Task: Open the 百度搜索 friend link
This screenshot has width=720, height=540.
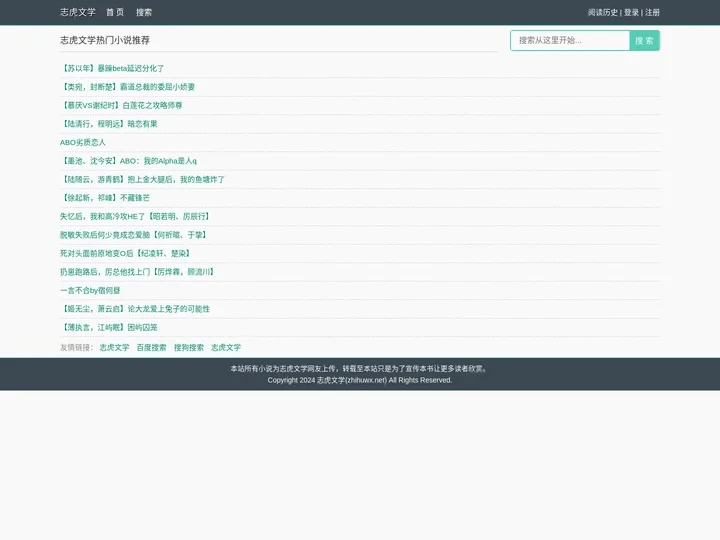Action: 152,347
